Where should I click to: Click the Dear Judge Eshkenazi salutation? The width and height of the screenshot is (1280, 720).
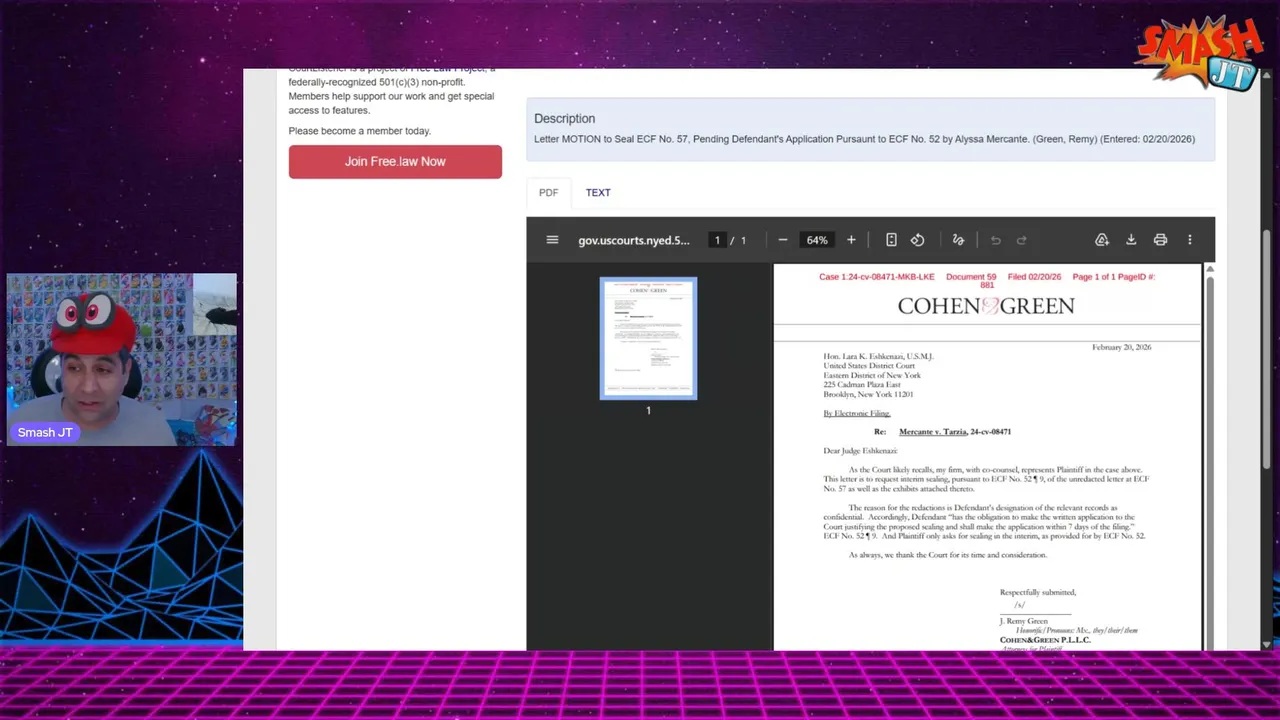[860, 451]
